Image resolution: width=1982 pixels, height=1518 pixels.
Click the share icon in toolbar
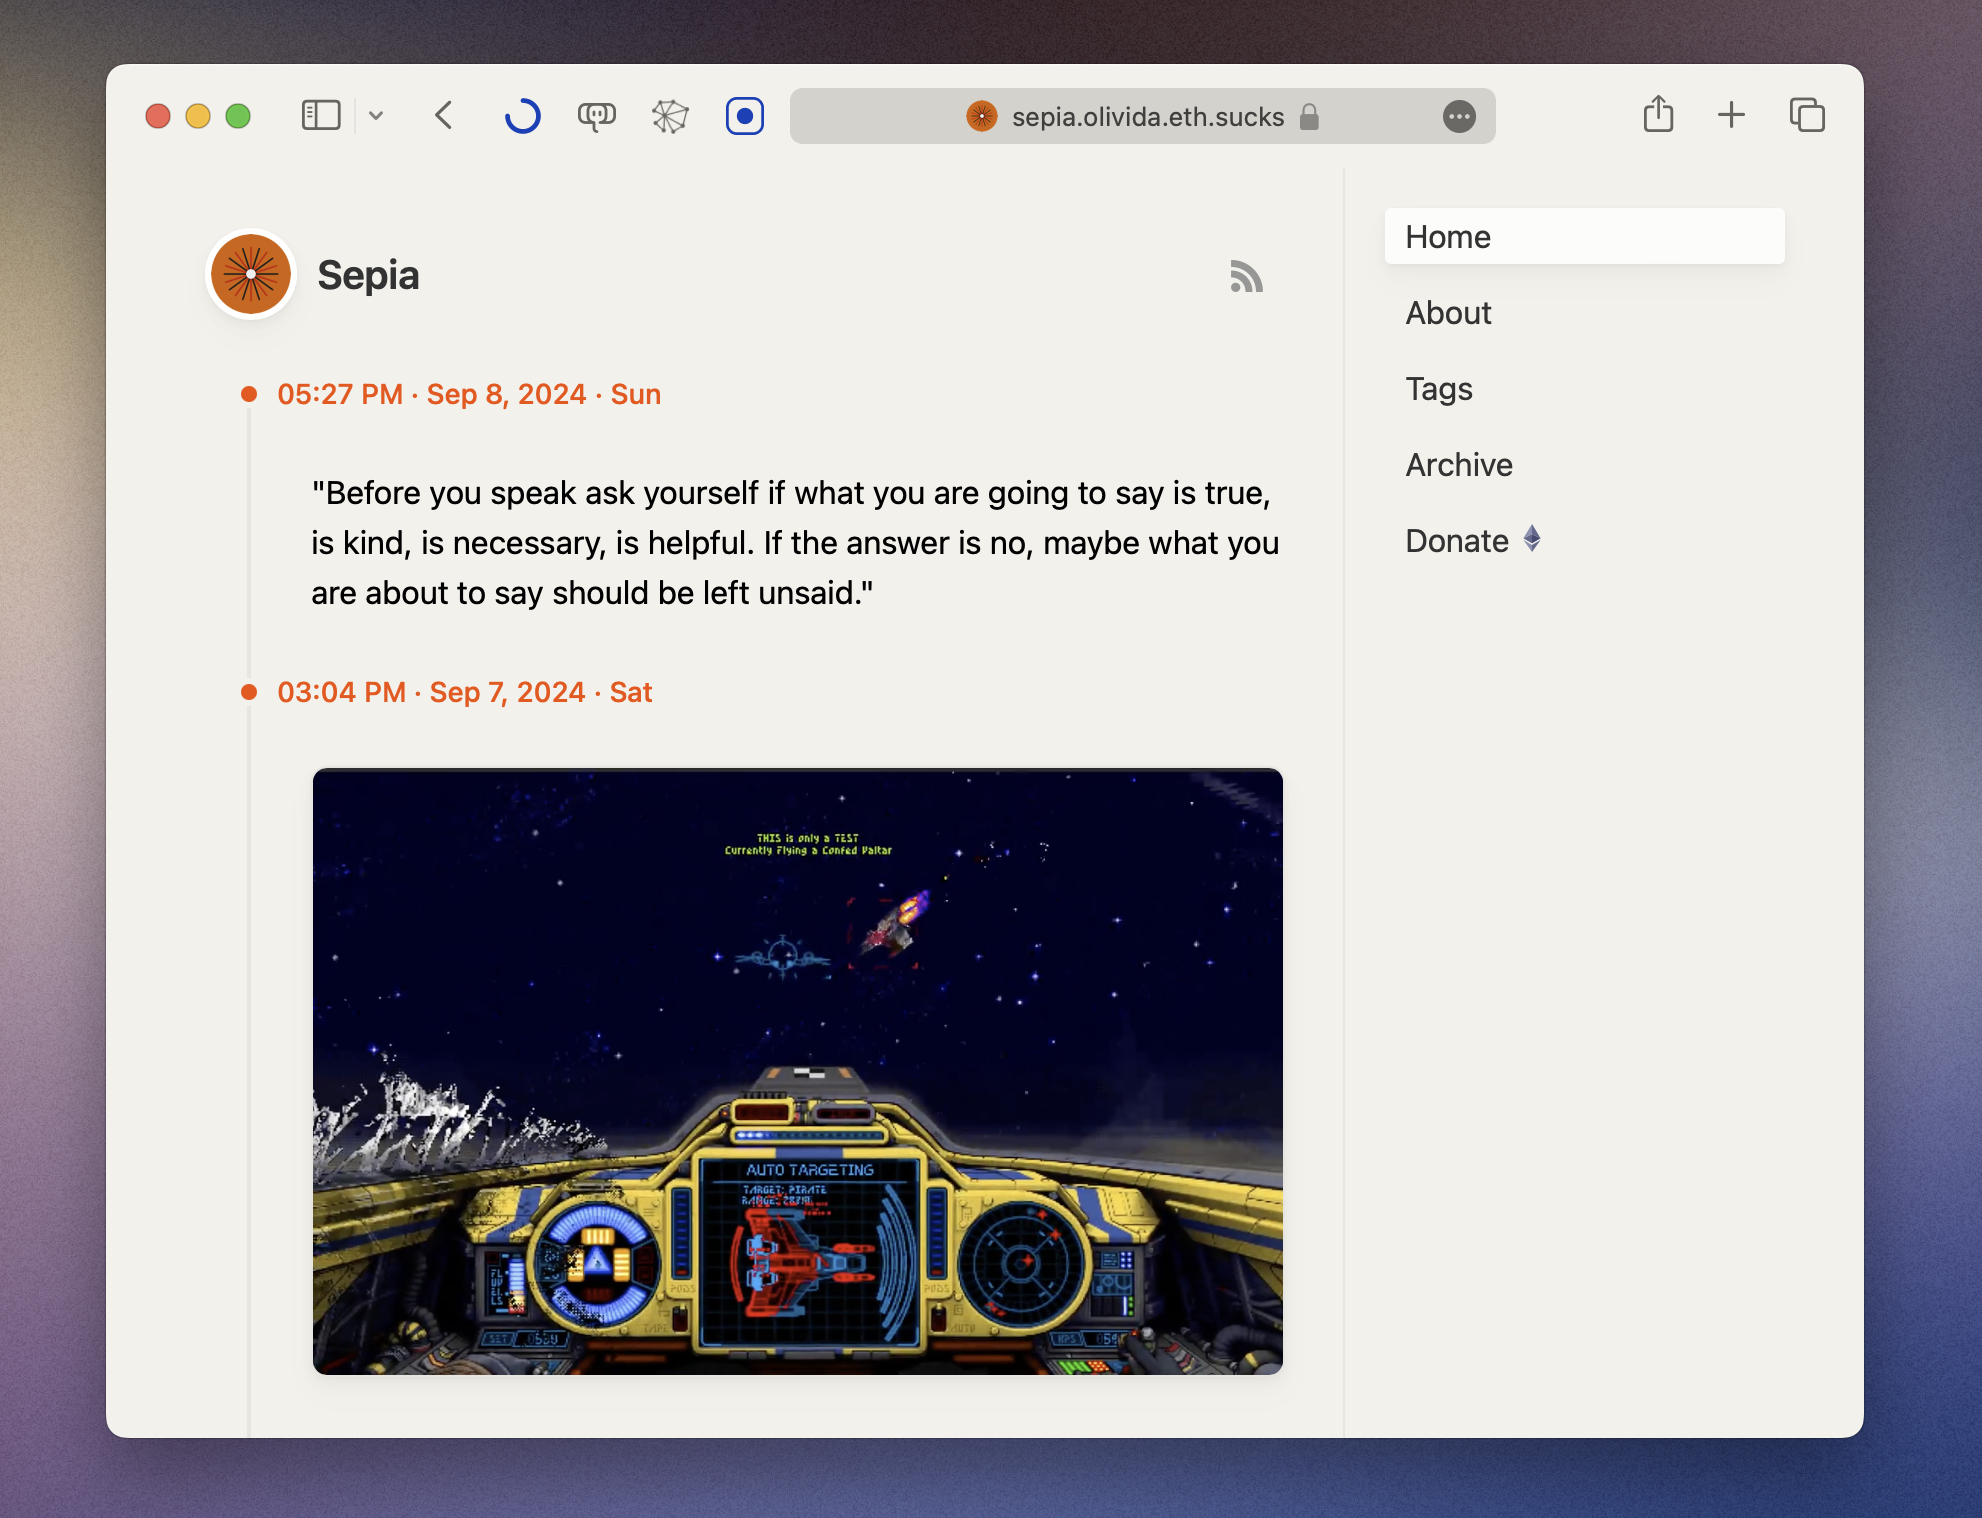click(x=1658, y=115)
